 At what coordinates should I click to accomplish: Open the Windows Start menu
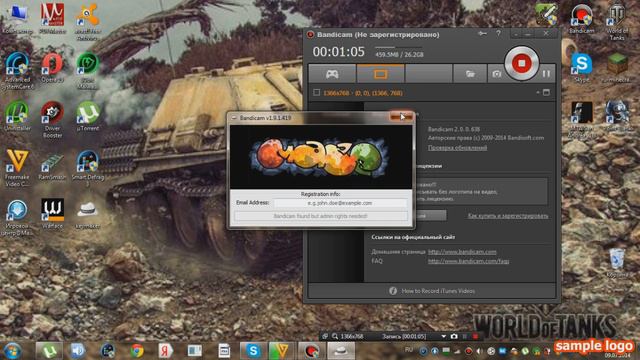[12, 351]
